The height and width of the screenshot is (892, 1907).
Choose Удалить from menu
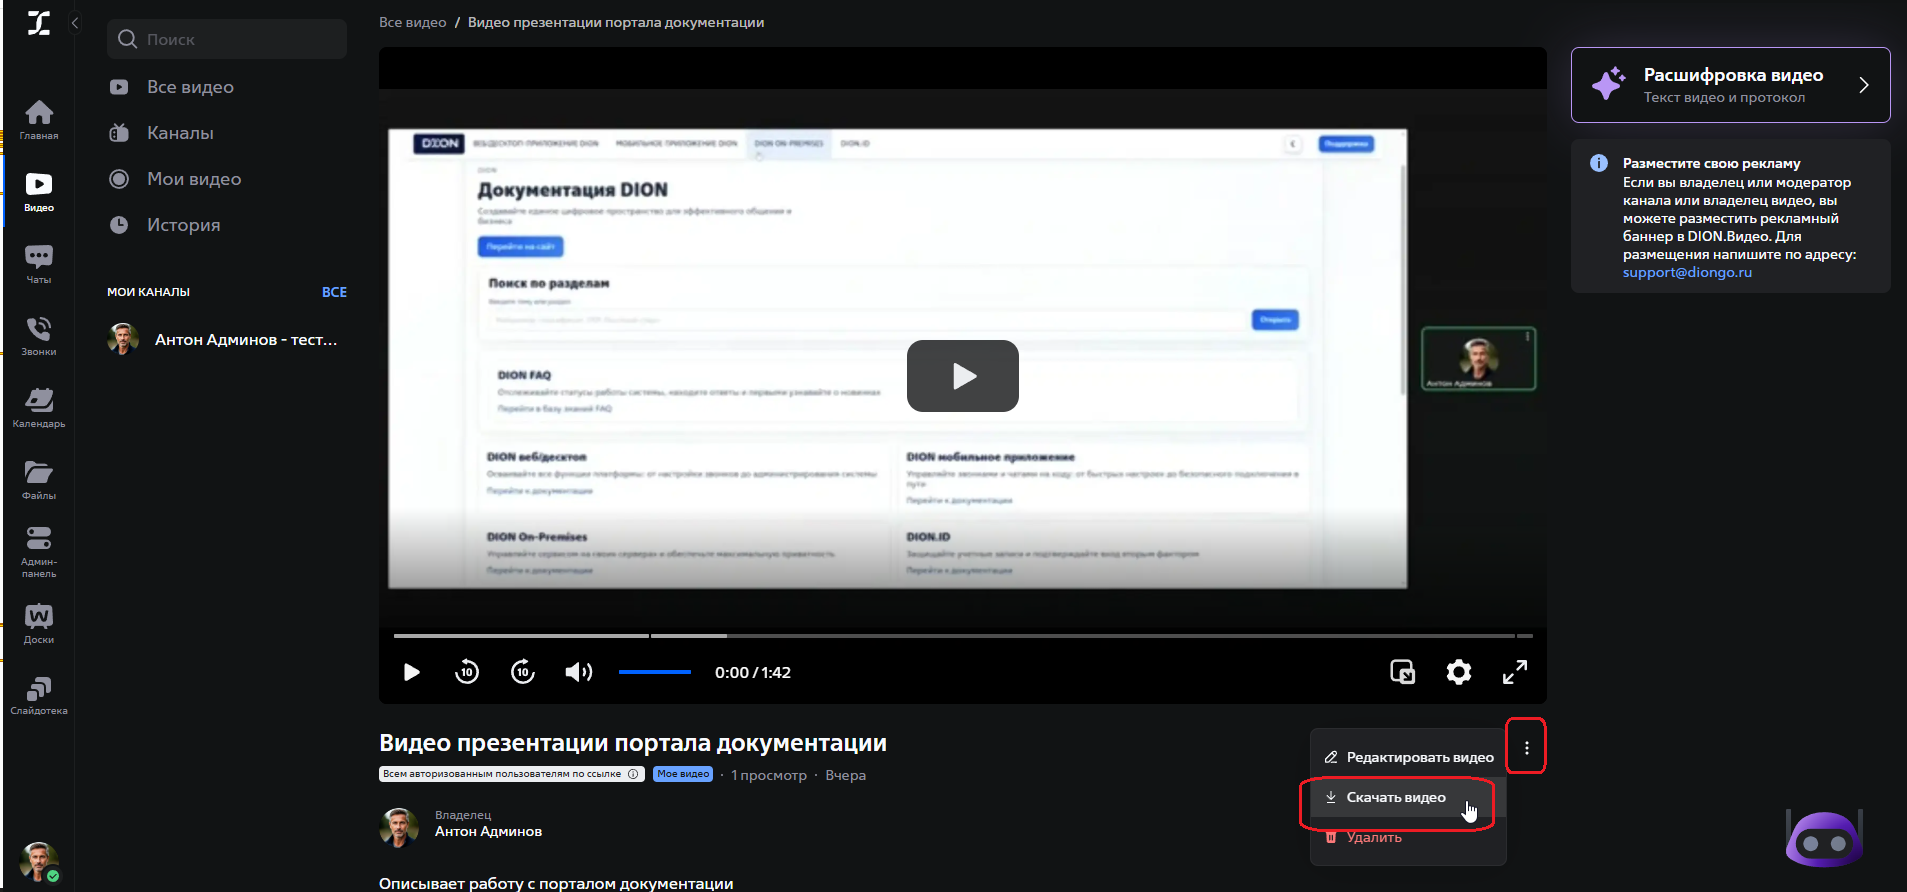click(x=1408, y=837)
